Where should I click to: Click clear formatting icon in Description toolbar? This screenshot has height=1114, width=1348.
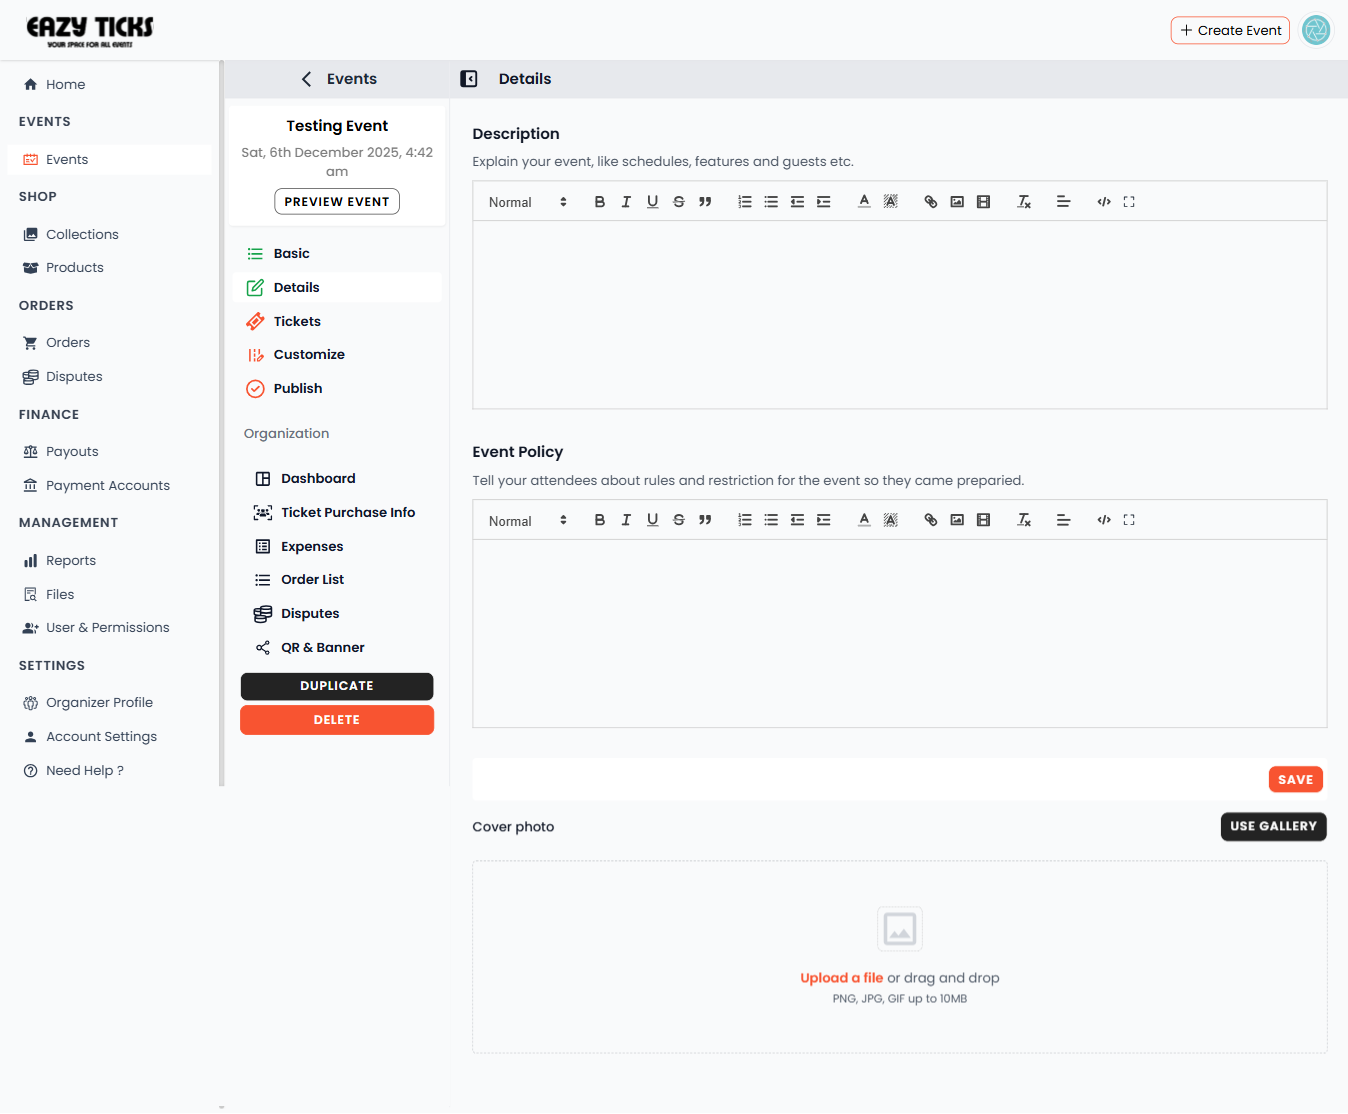pyautogui.click(x=1024, y=202)
